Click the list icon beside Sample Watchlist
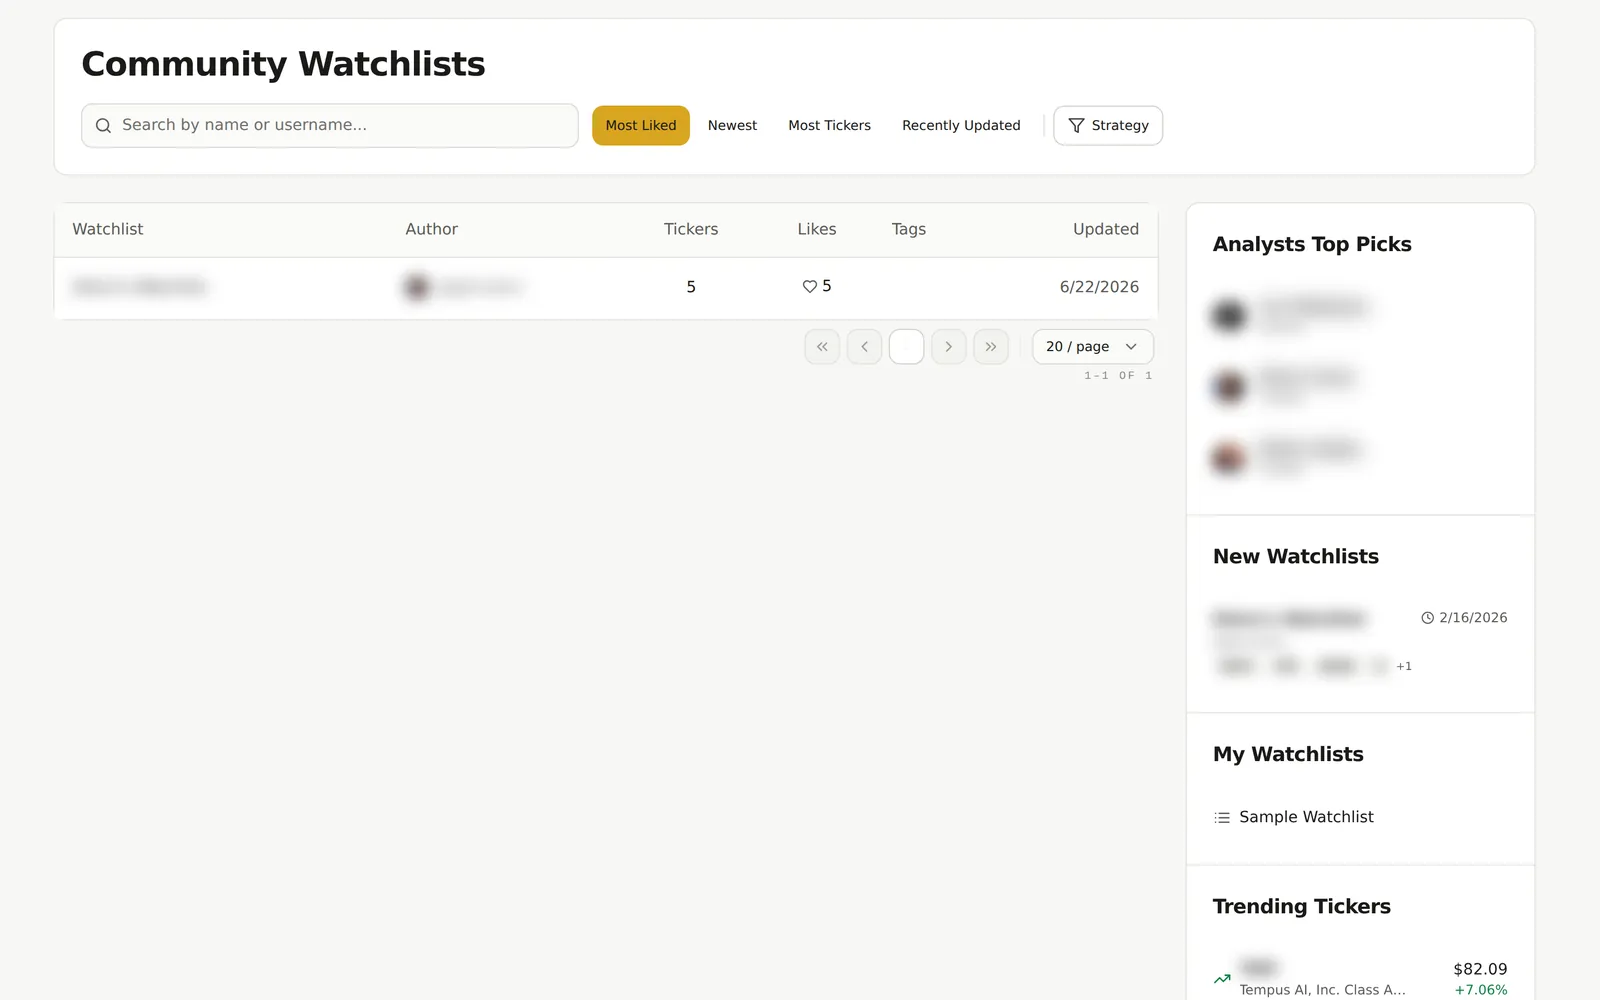Image resolution: width=1600 pixels, height=1000 pixels. tap(1222, 818)
